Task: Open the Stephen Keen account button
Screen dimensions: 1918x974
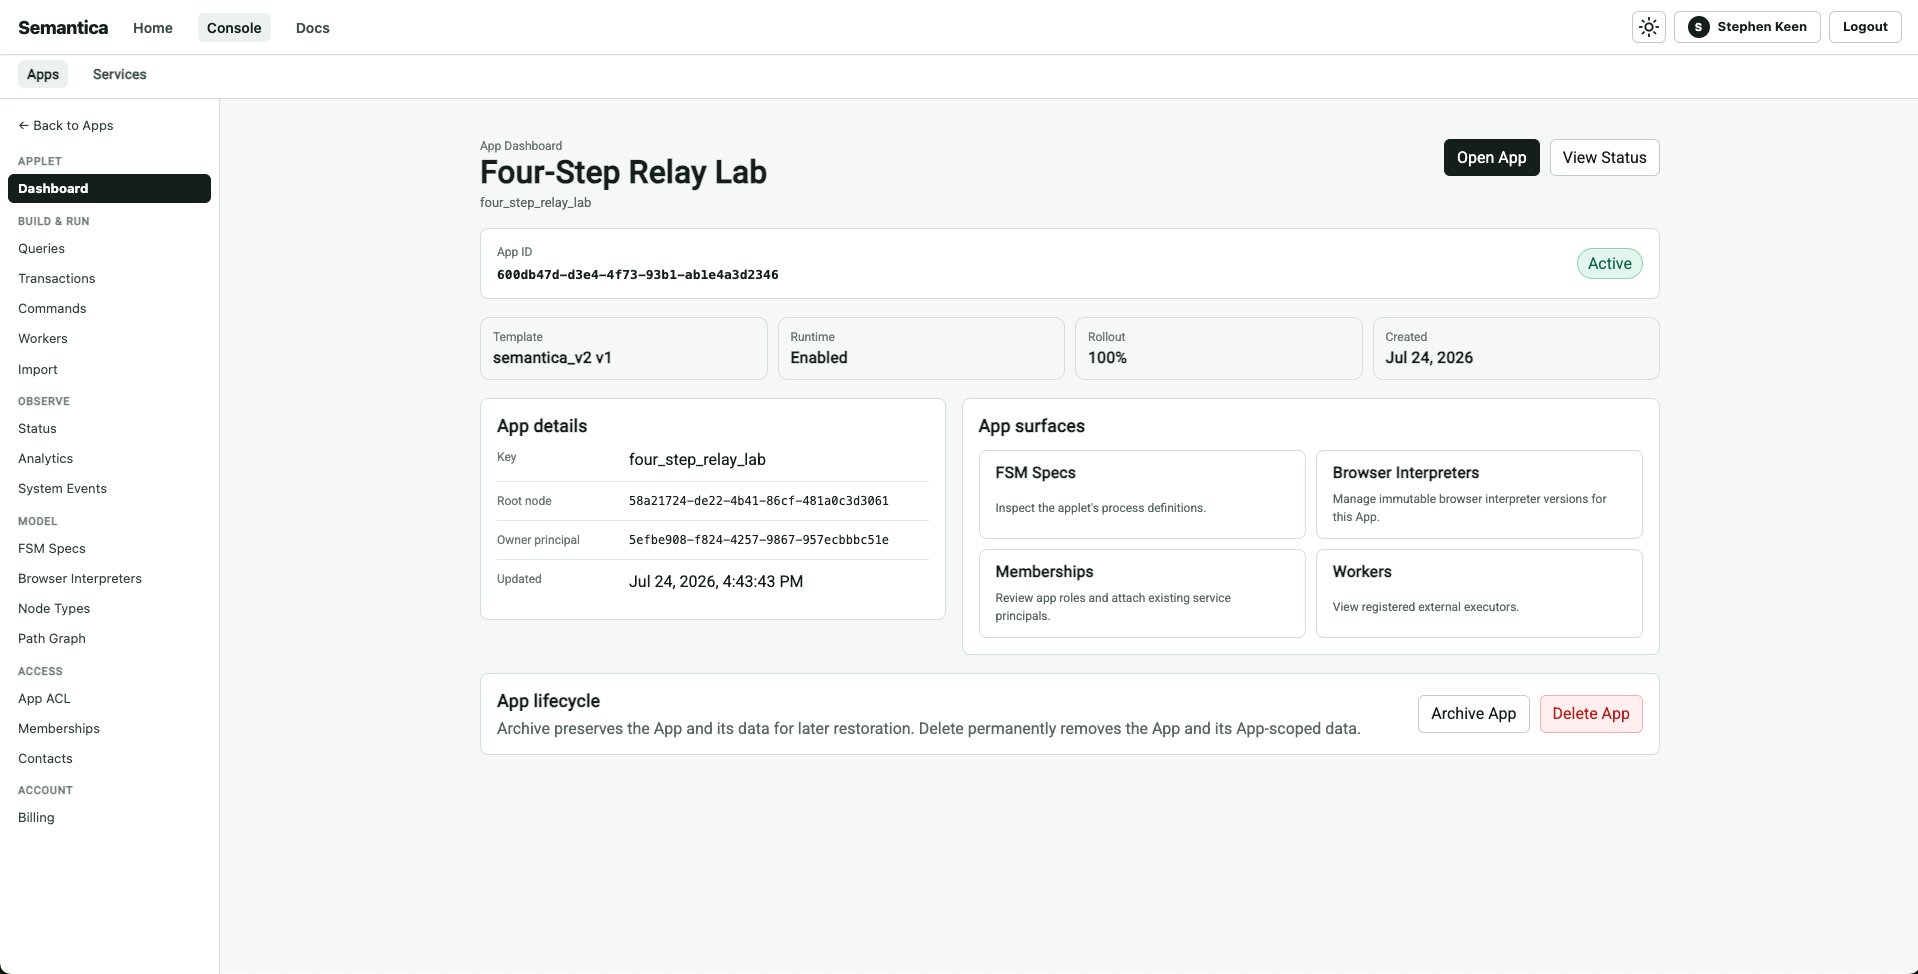Action: 1747,27
